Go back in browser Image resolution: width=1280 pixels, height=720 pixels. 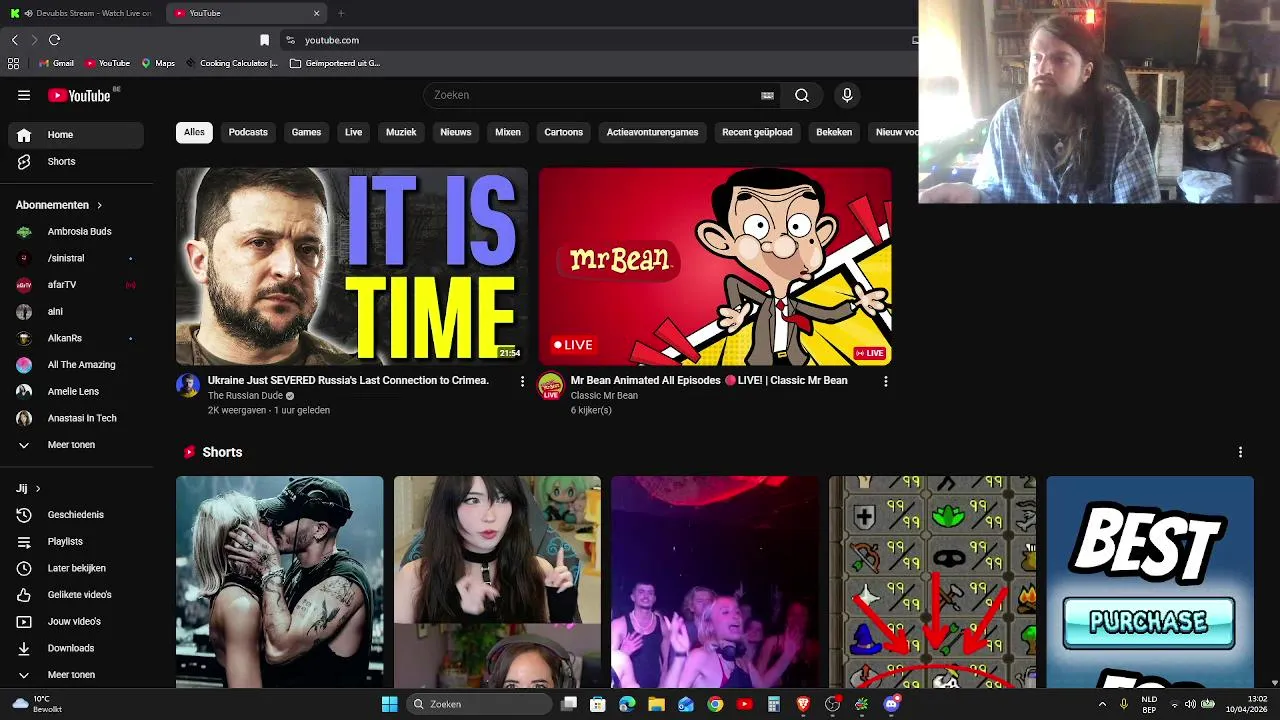click(x=14, y=40)
